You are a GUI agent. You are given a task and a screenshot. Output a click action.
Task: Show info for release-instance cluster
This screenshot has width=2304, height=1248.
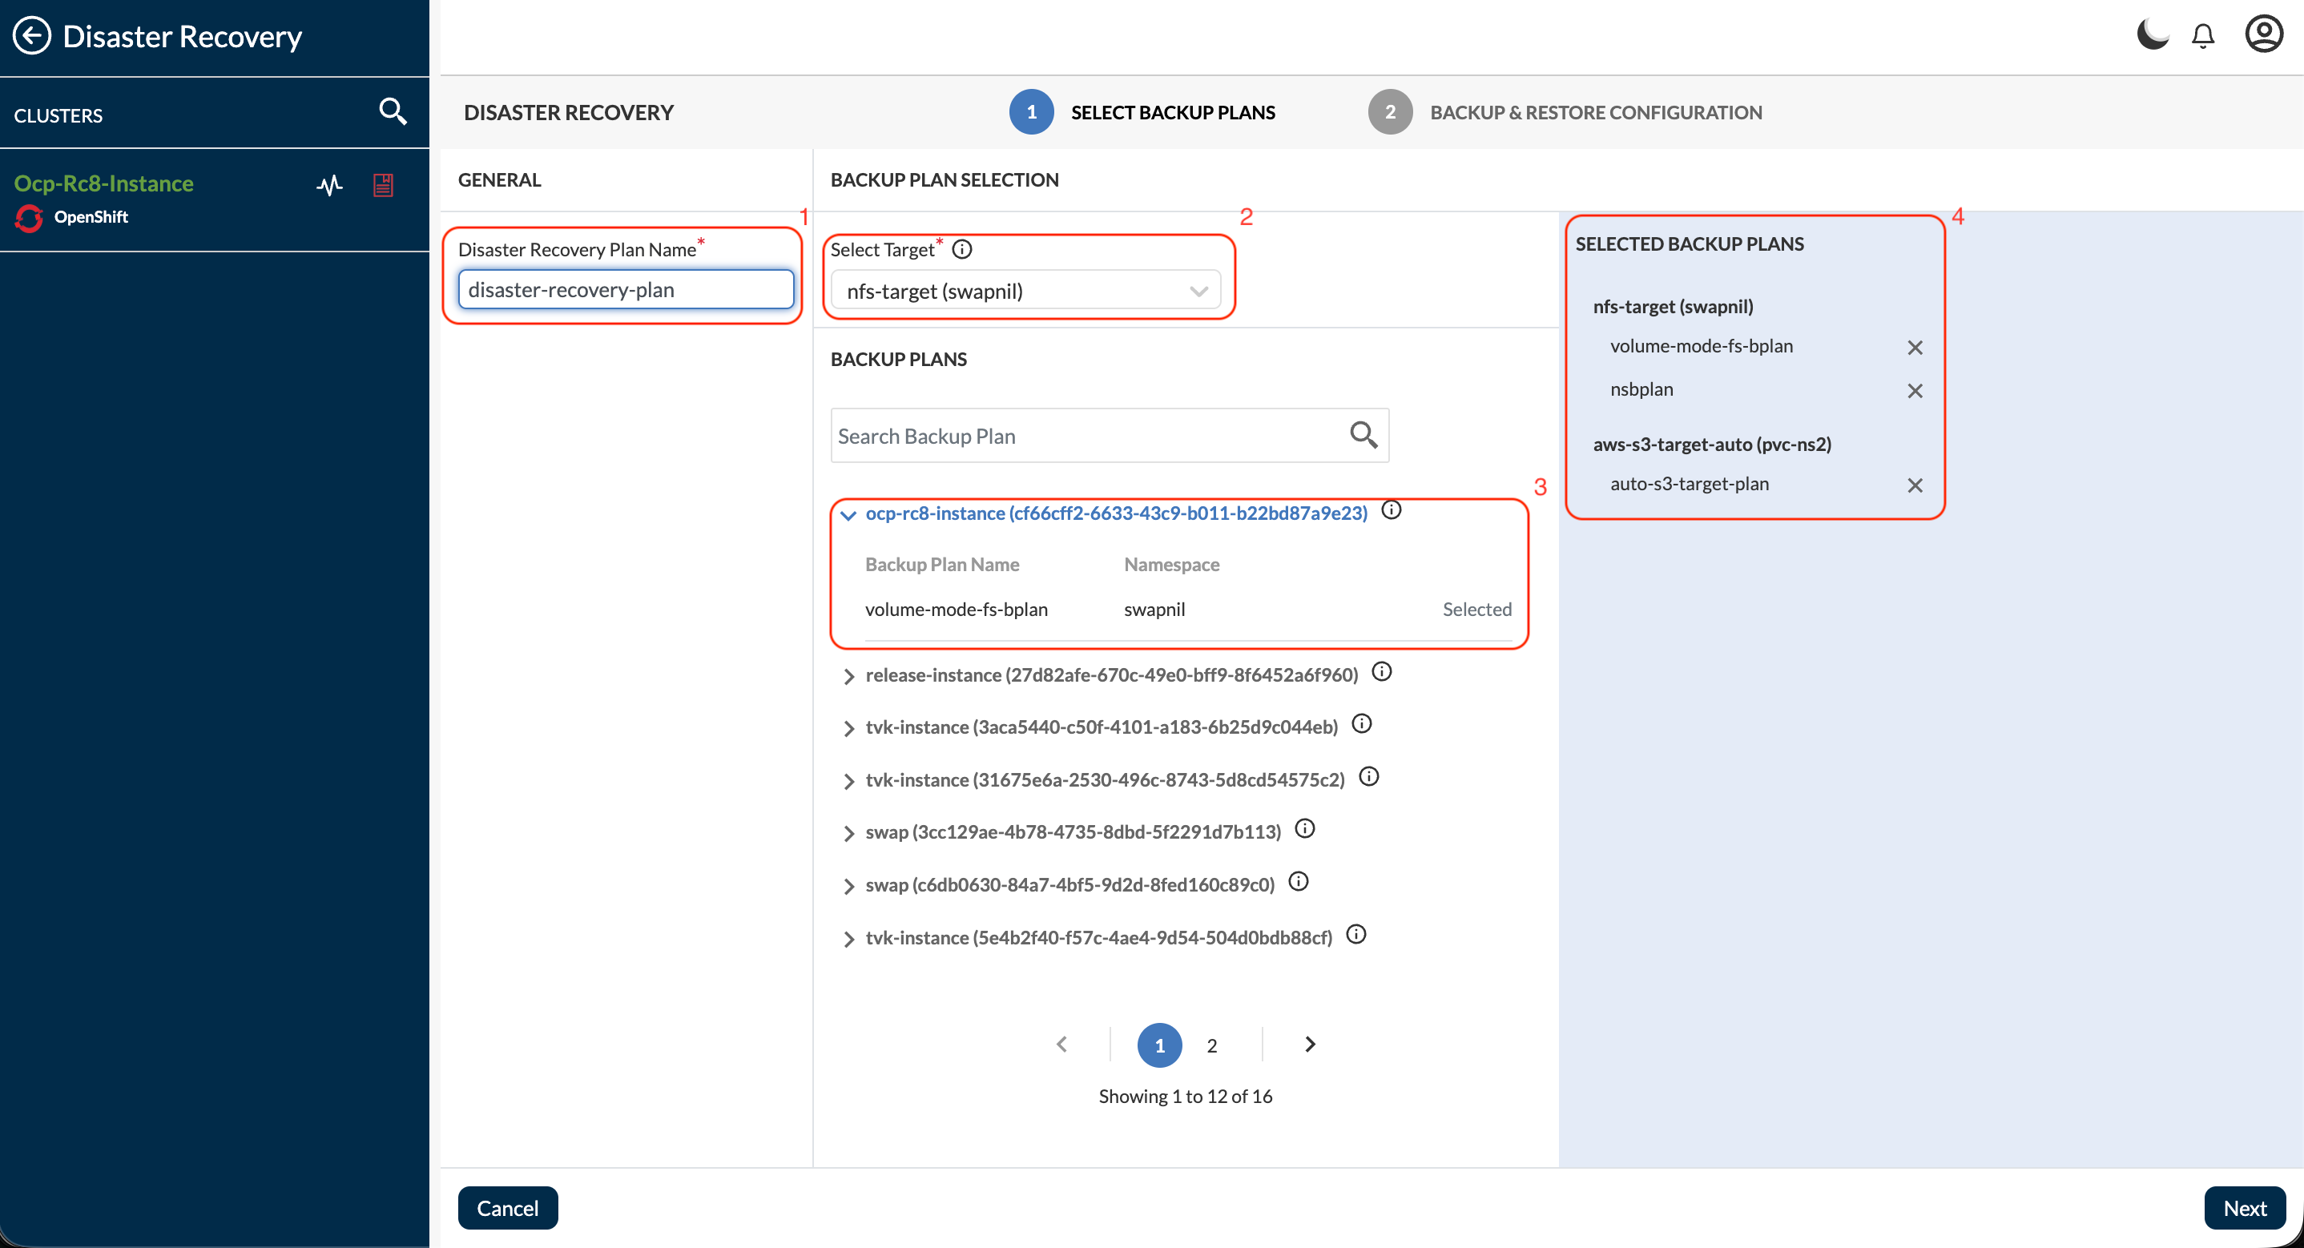pyautogui.click(x=1381, y=672)
